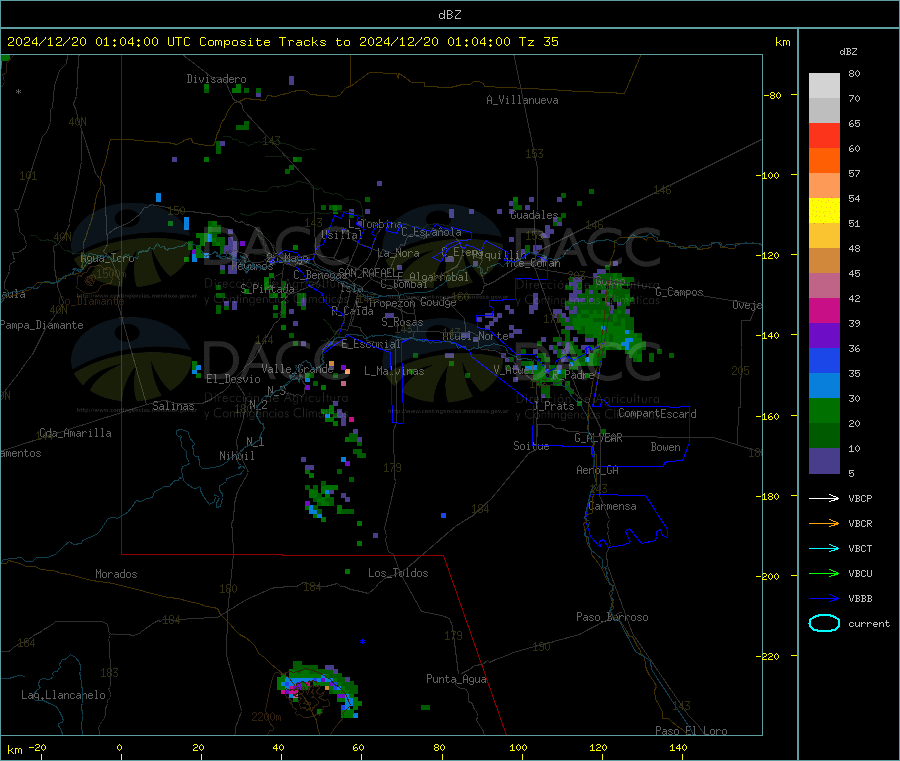Click the S_Rosas map label
The width and height of the screenshot is (900, 761).
coord(402,323)
